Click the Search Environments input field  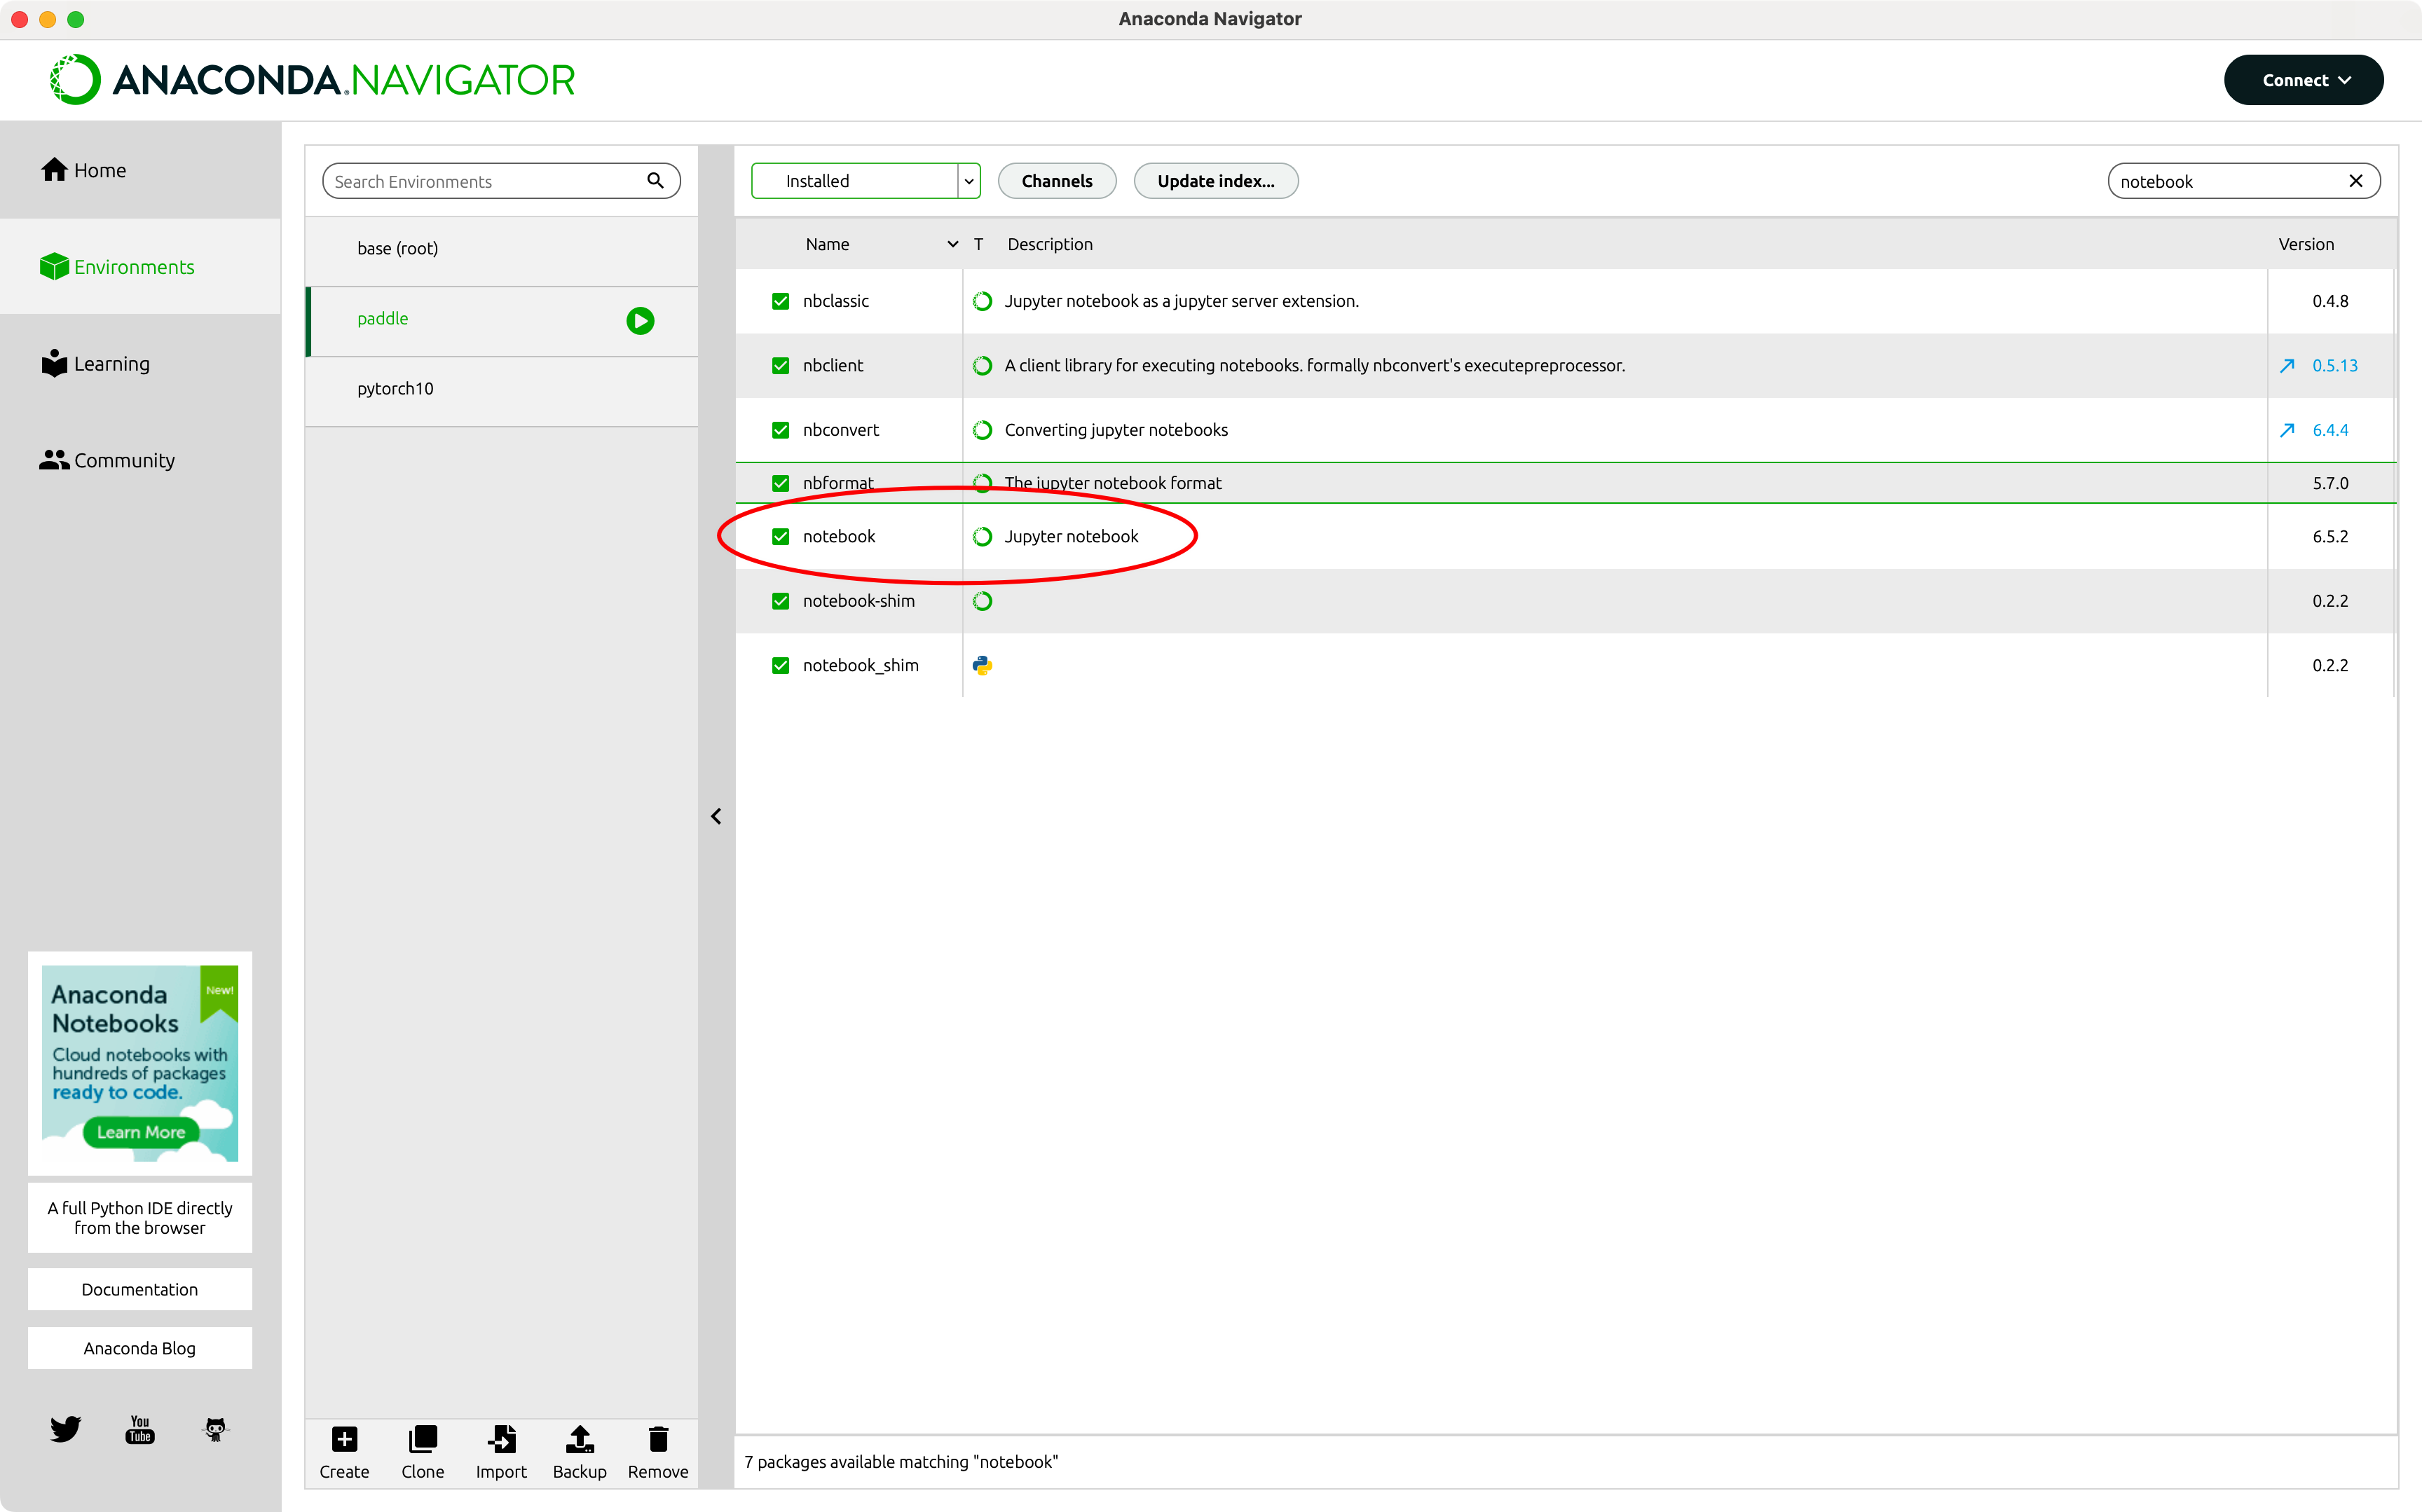point(485,181)
